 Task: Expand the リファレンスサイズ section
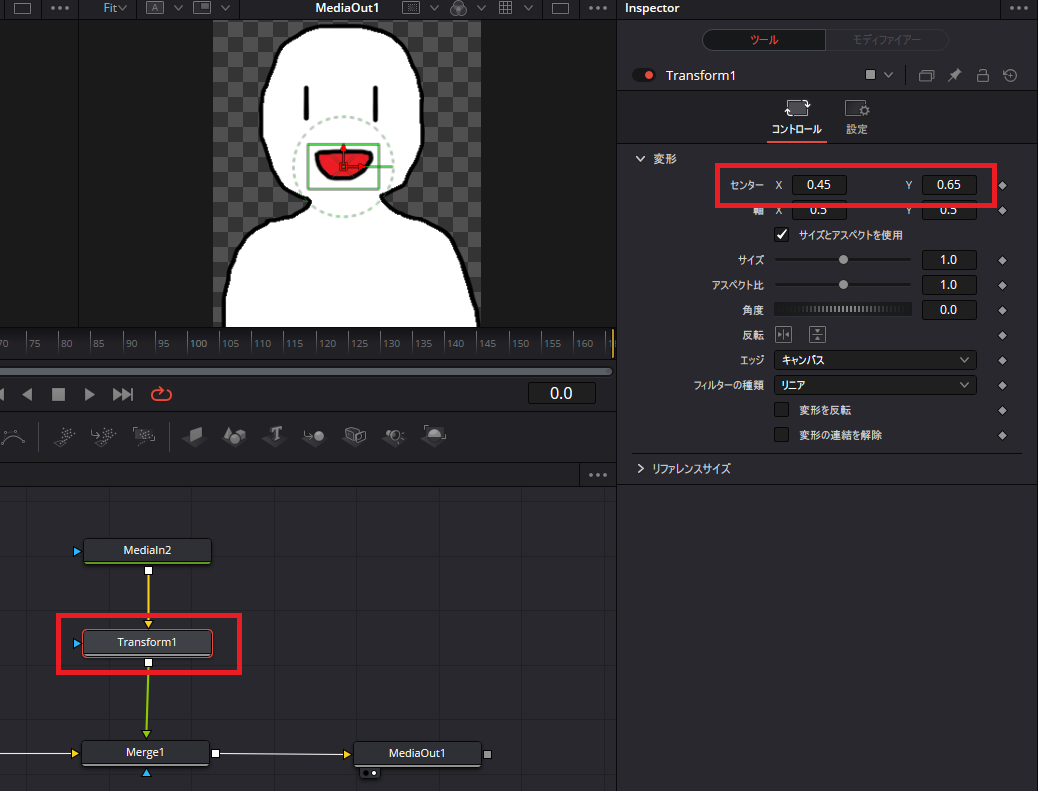click(640, 469)
